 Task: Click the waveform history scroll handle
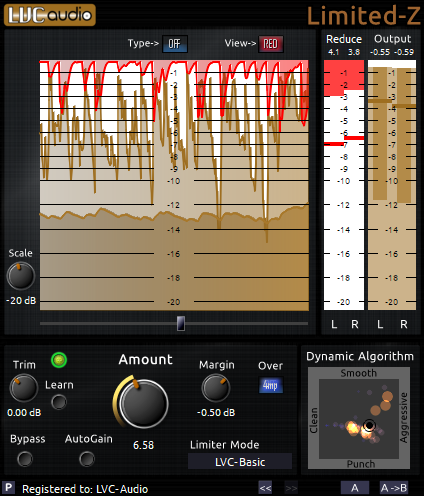click(181, 323)
